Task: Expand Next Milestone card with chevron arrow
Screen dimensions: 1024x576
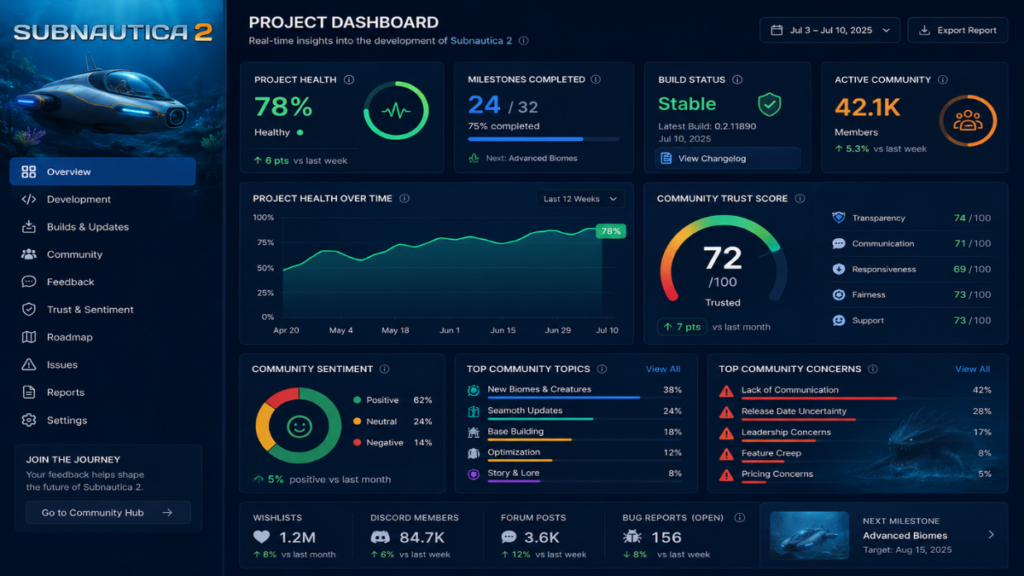Action: [x=991, y=534]
